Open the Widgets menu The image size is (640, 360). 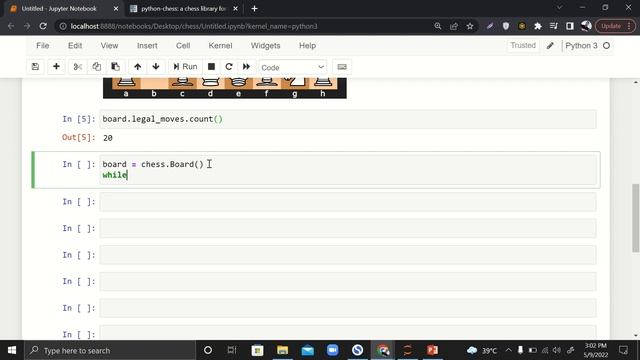coord(266,46)
